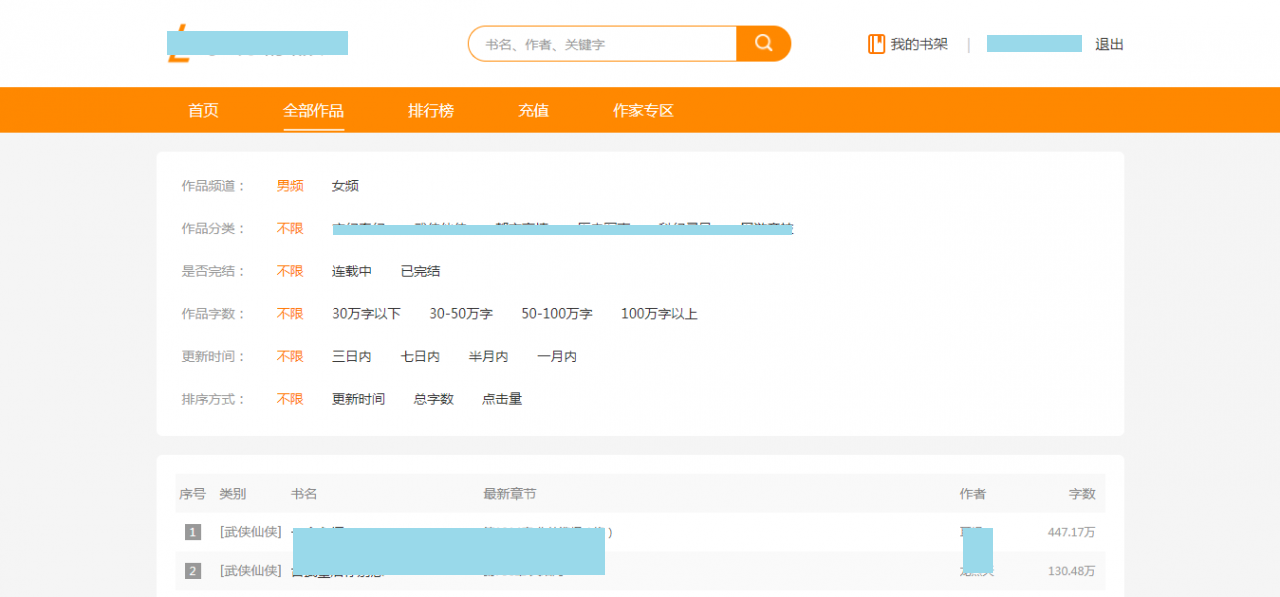Click the orange search magnifier button
Viewport: 1280px width, 597px height.
click(x=763, y=43)
